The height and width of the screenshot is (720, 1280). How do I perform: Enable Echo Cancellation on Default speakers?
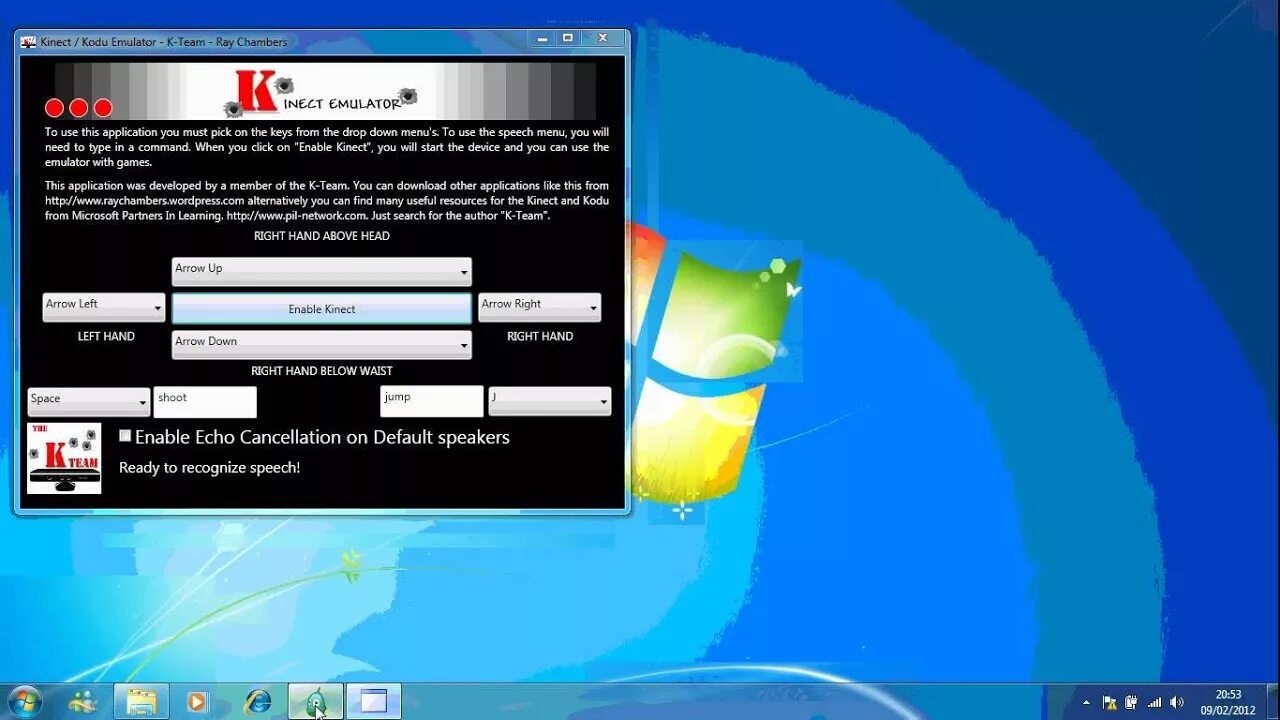[x=125, y=435]
